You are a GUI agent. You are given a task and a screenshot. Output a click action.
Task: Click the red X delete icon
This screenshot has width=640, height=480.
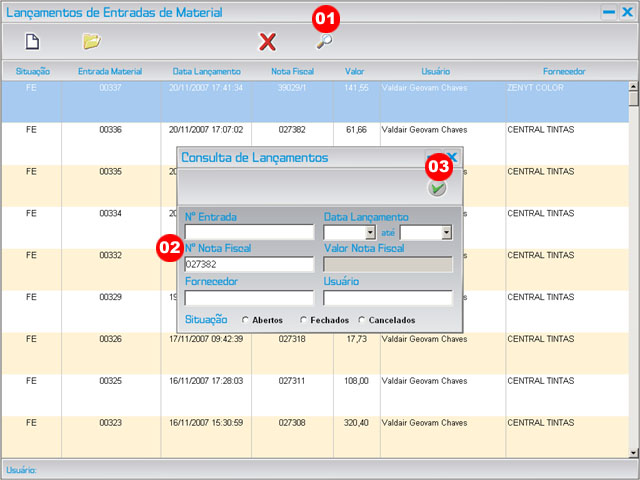pyautogui.click(x=267, y=41)
